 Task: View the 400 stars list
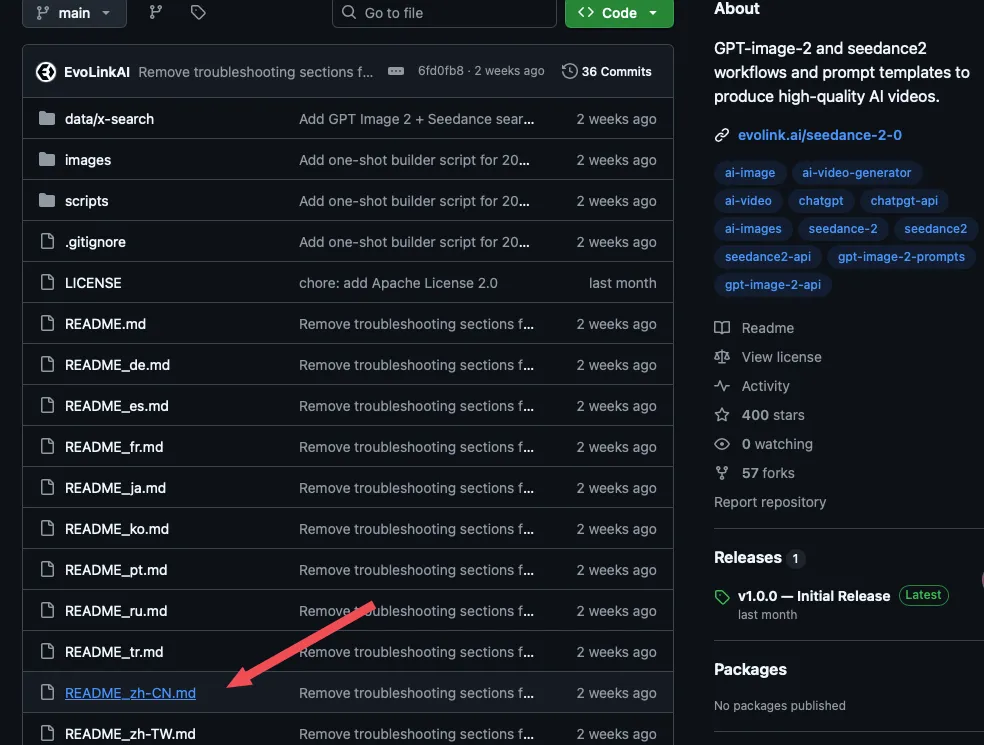(x=759, y=415)
